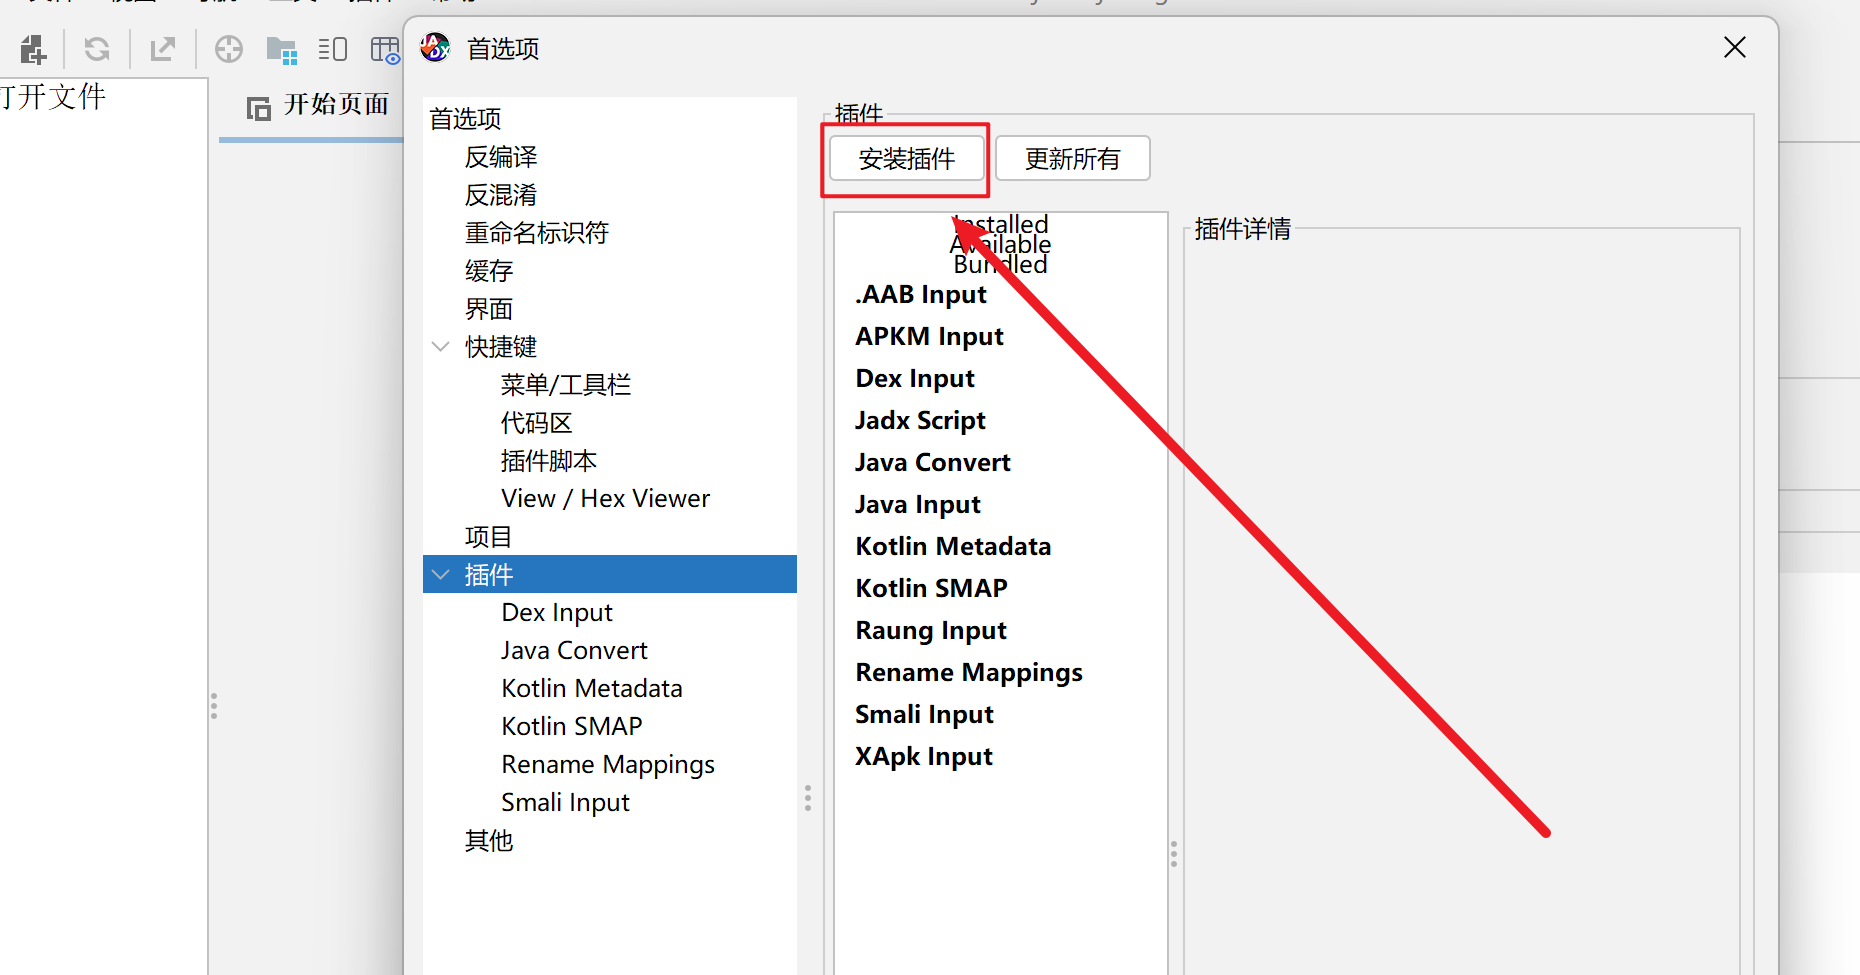Select 反编译 in preferences tree
1860x975 pixels.
(501, 157)
